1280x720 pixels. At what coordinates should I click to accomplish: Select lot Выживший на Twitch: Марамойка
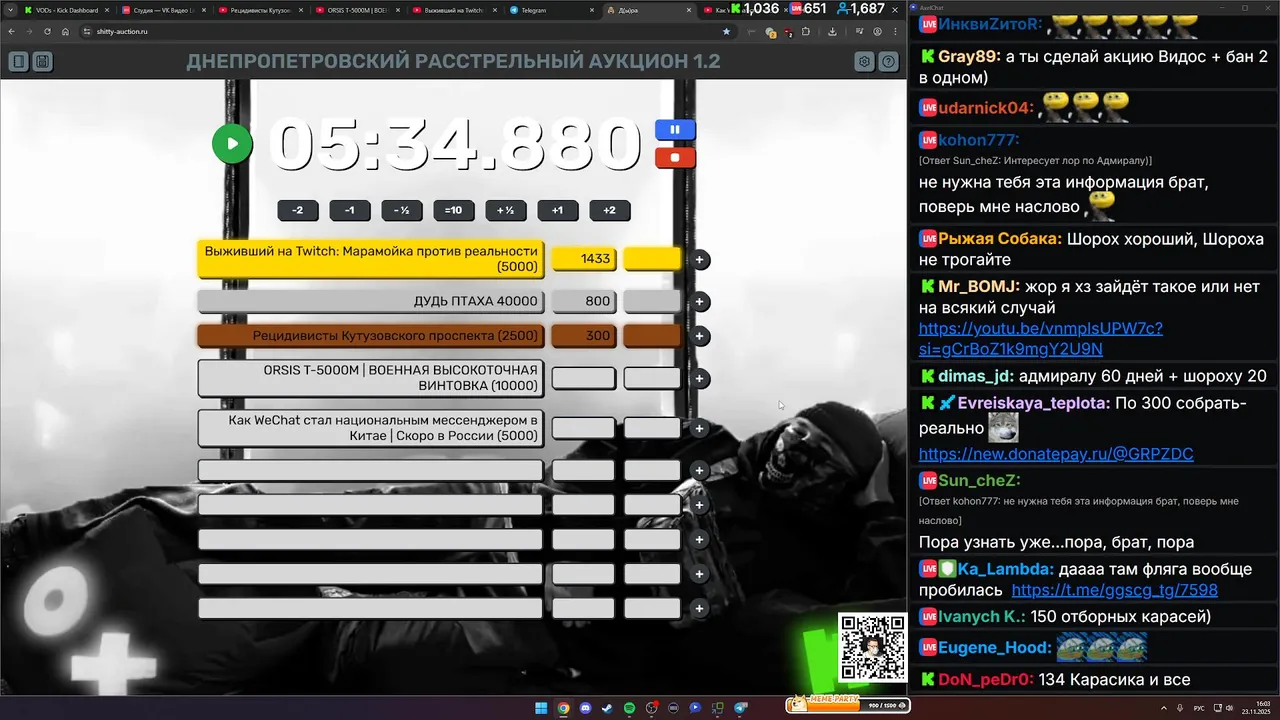coord(371,259)
